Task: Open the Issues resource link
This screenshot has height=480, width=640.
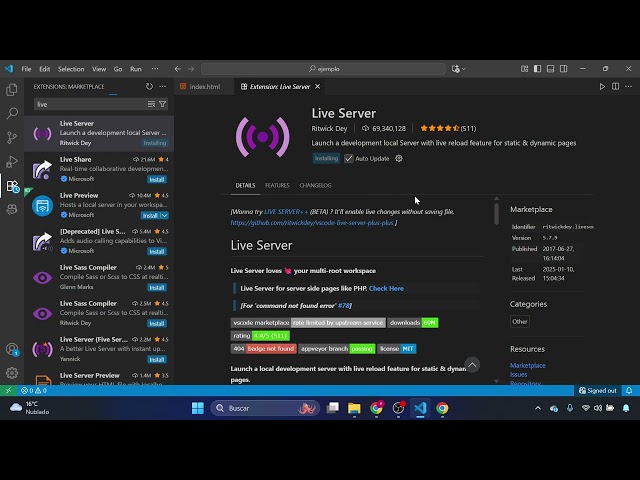Action: 518,375
